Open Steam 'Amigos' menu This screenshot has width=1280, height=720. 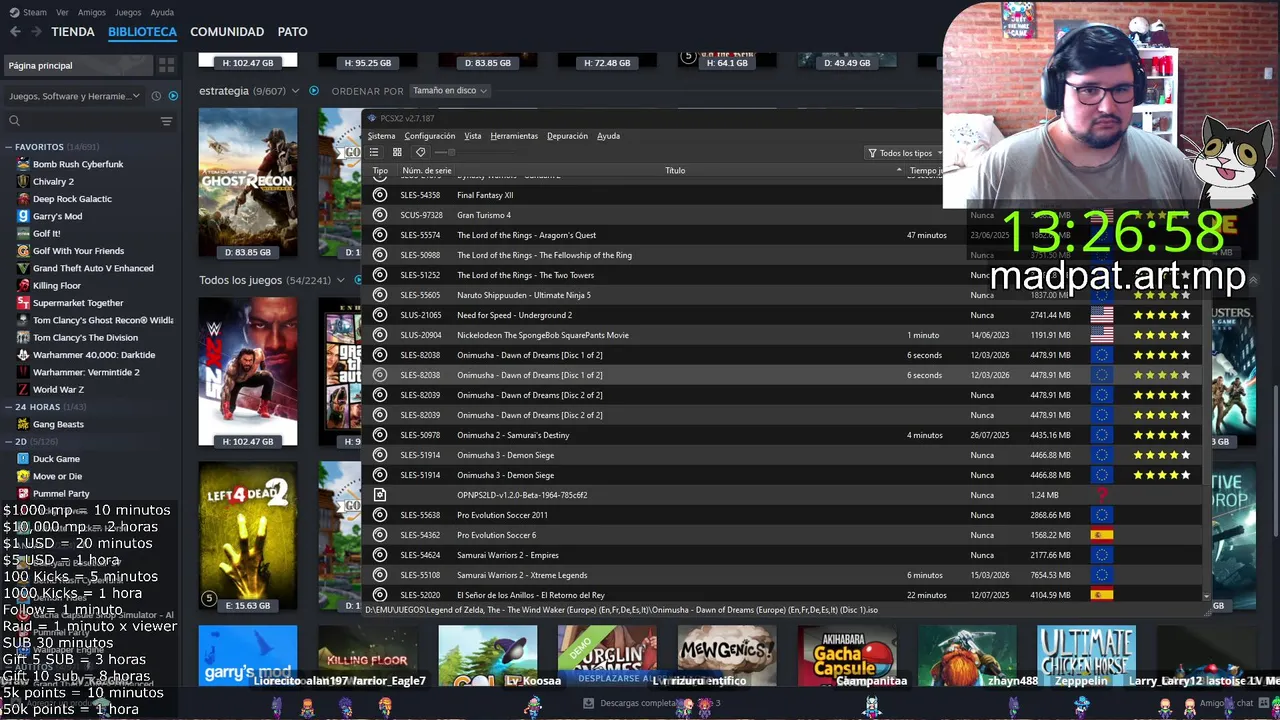coord(92,13)
